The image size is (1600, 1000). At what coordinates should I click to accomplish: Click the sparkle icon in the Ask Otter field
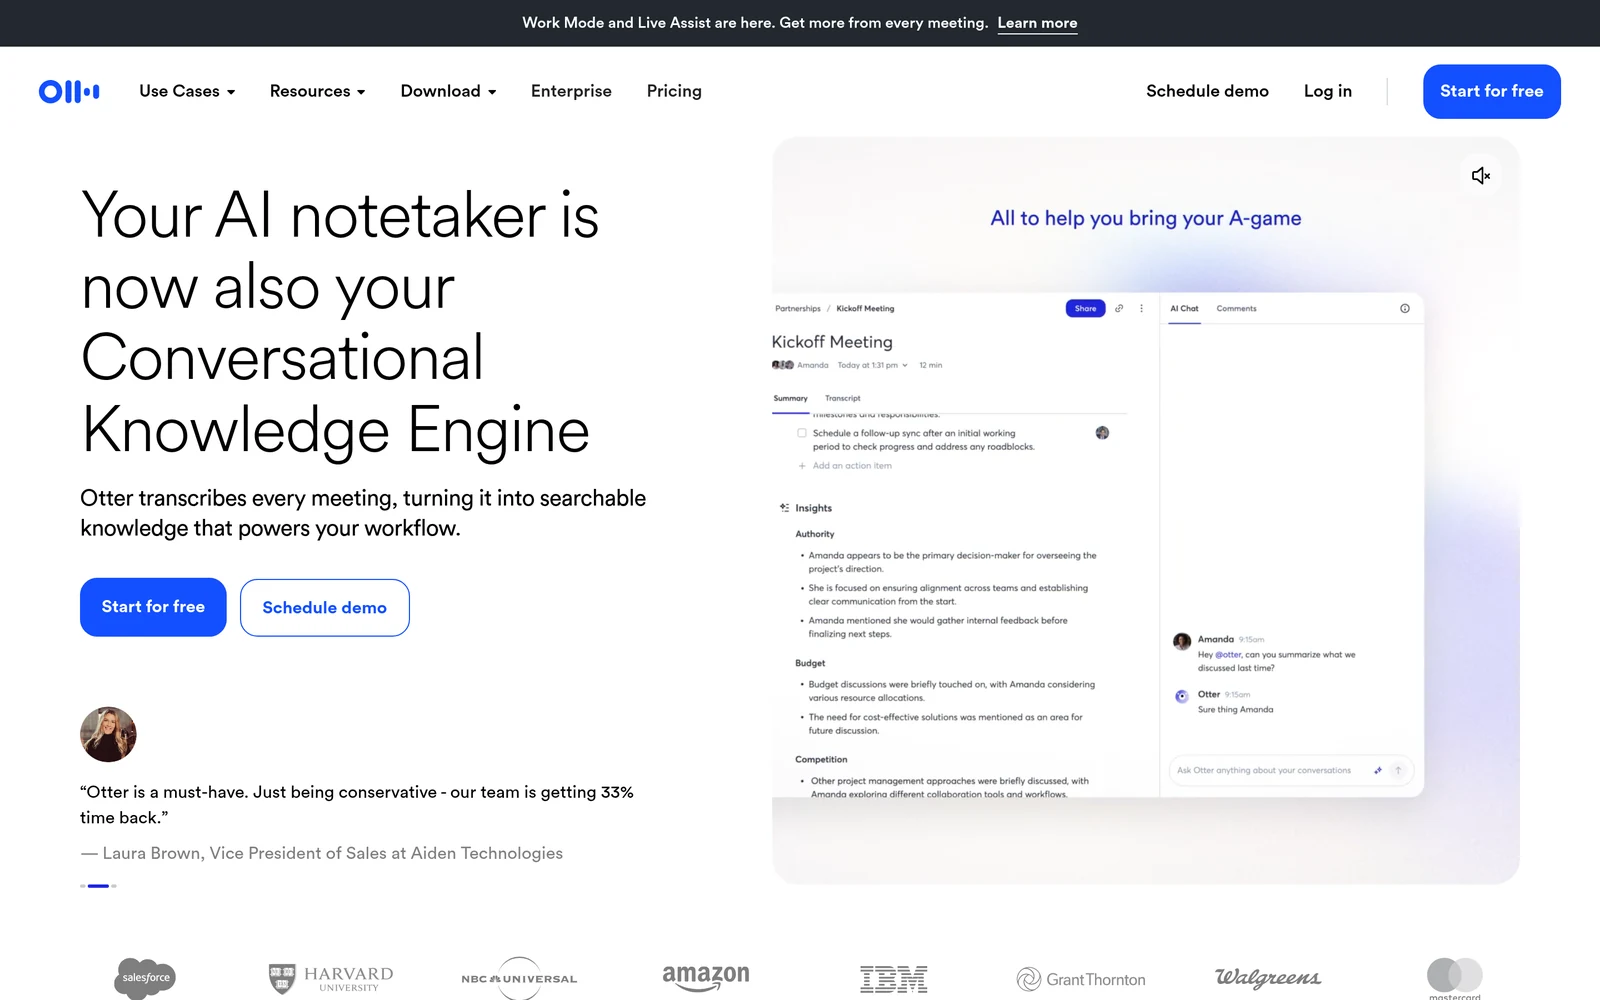(1378, 770)
